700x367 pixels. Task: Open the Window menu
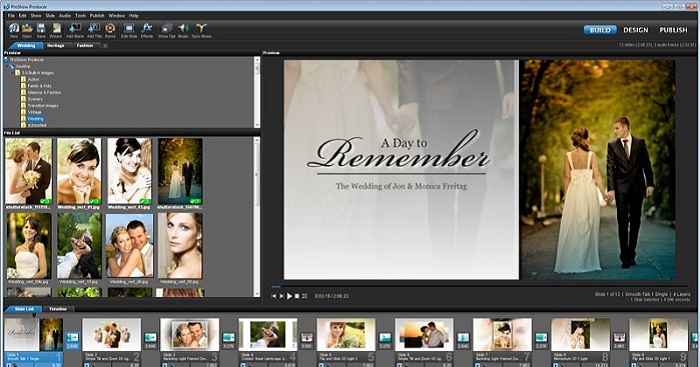point(117,16)
